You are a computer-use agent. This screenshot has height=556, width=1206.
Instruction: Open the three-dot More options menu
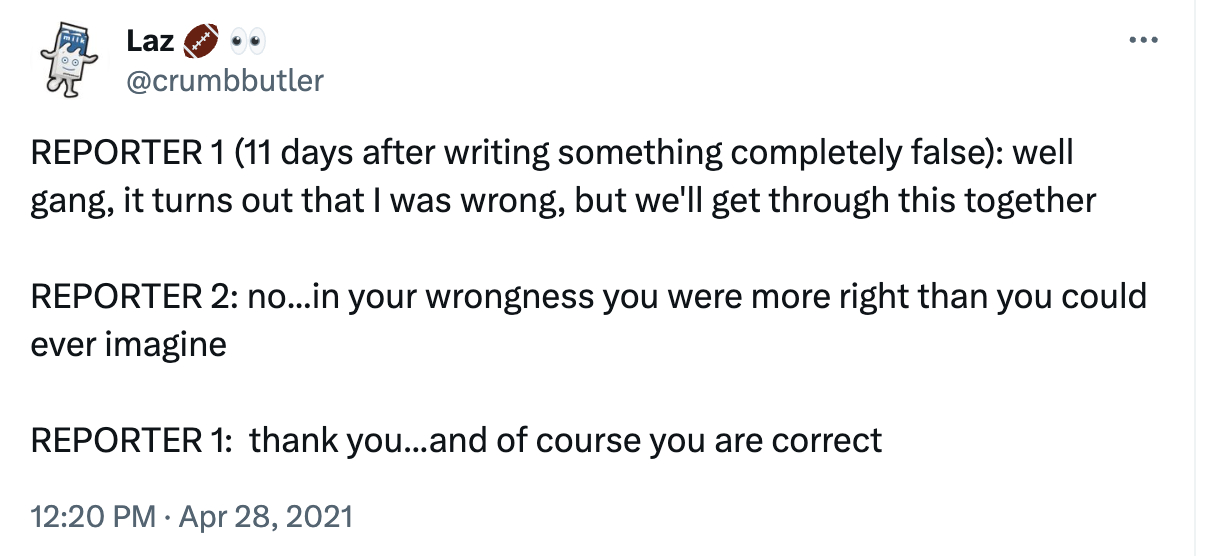point(1143,41)
